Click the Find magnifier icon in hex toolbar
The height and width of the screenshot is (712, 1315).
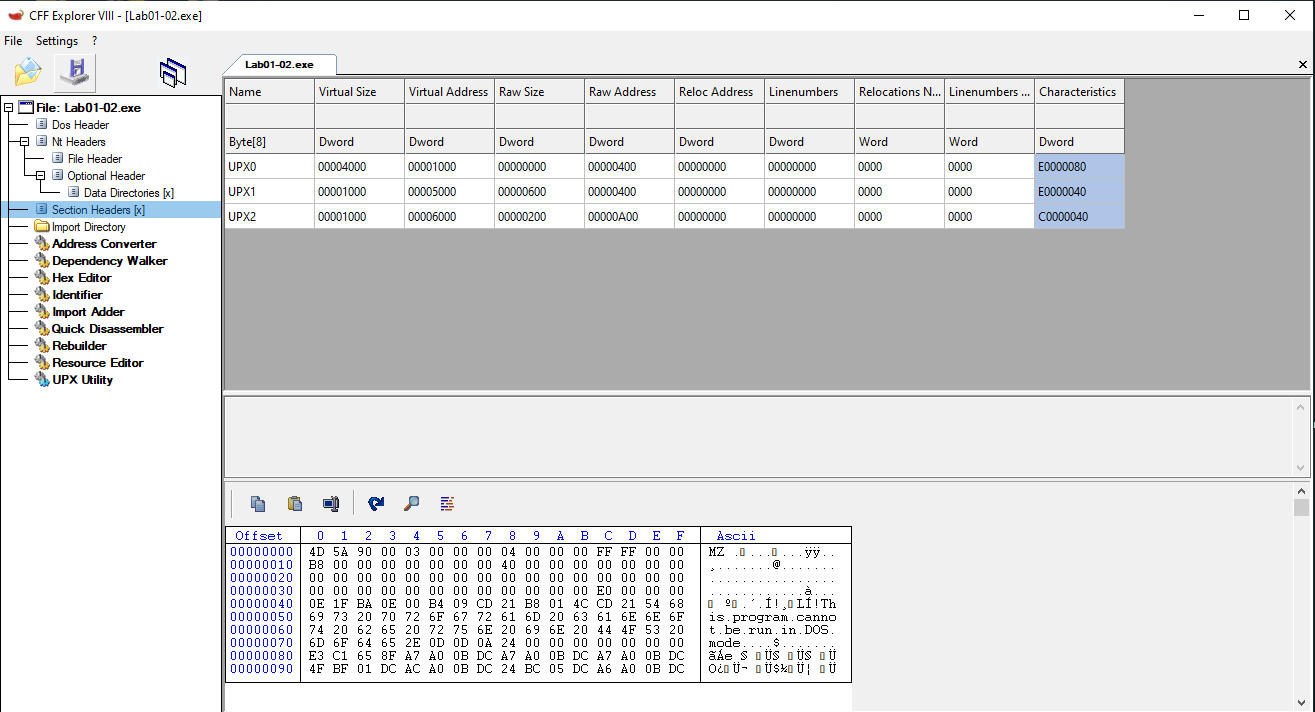pyautogui.click(x=411, y=504)
